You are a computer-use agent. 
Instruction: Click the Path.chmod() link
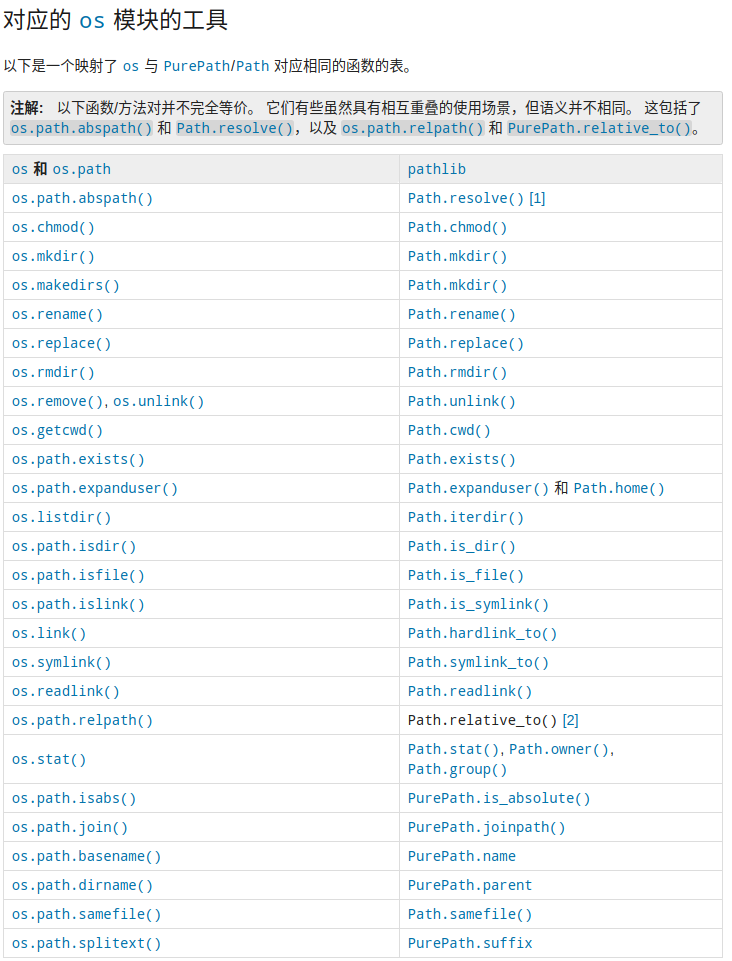pos(457,227)
